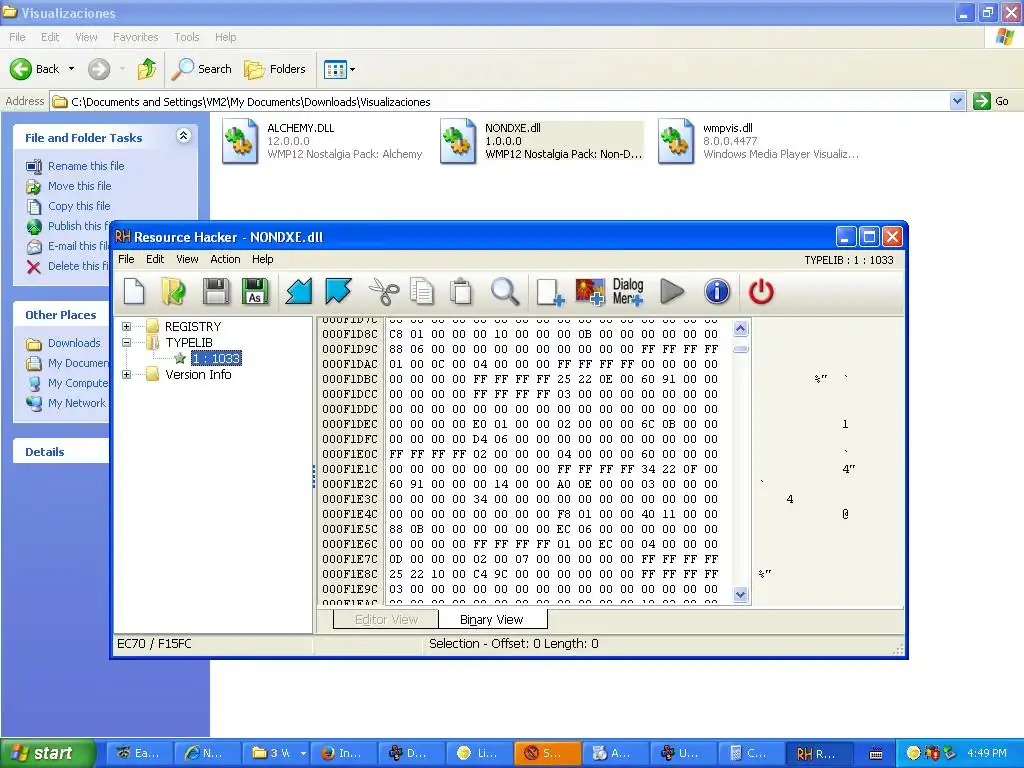Toggle the Folders pane in Explorer
The width and height of the screenshot is (1024, 768).
(x=274, y=69)
